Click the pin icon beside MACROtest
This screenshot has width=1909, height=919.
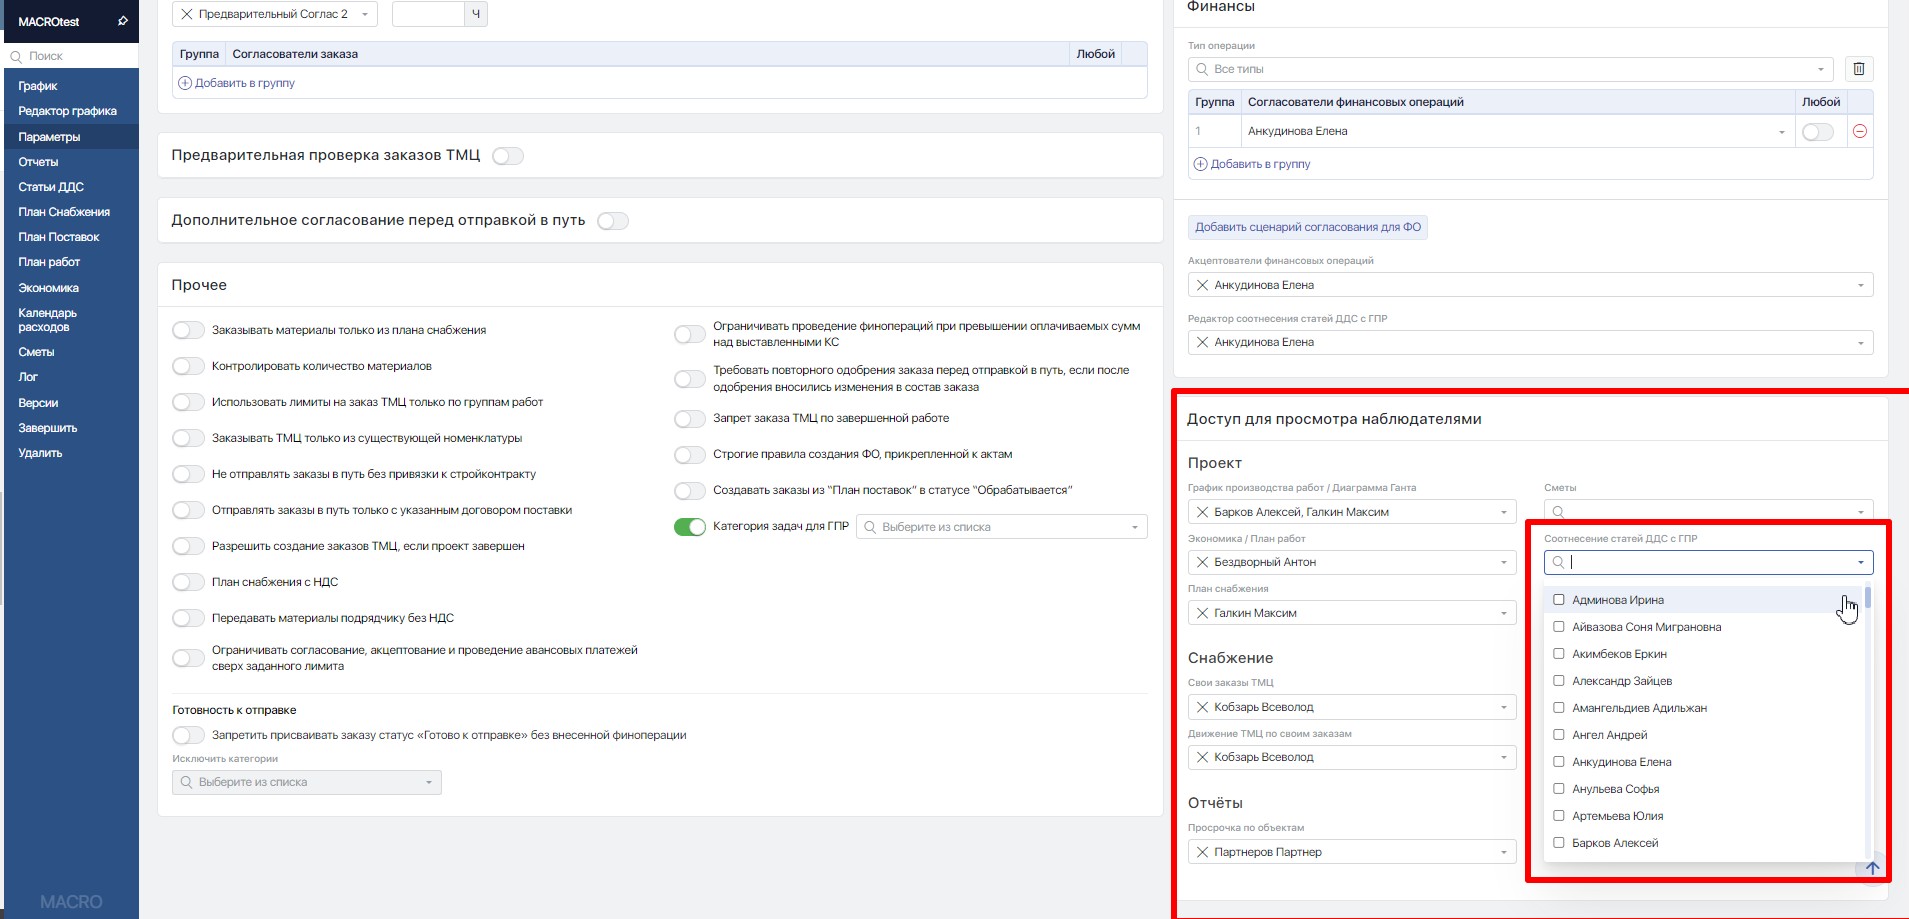click(123, 21)
